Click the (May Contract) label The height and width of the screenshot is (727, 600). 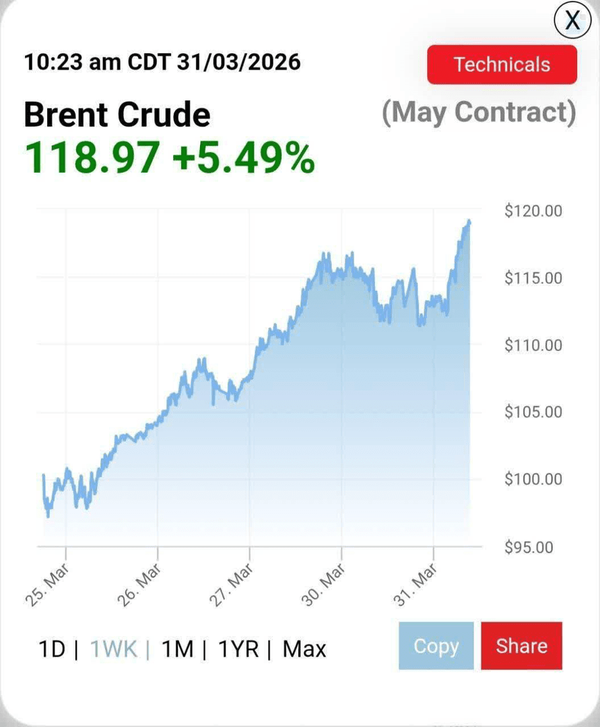479,113
